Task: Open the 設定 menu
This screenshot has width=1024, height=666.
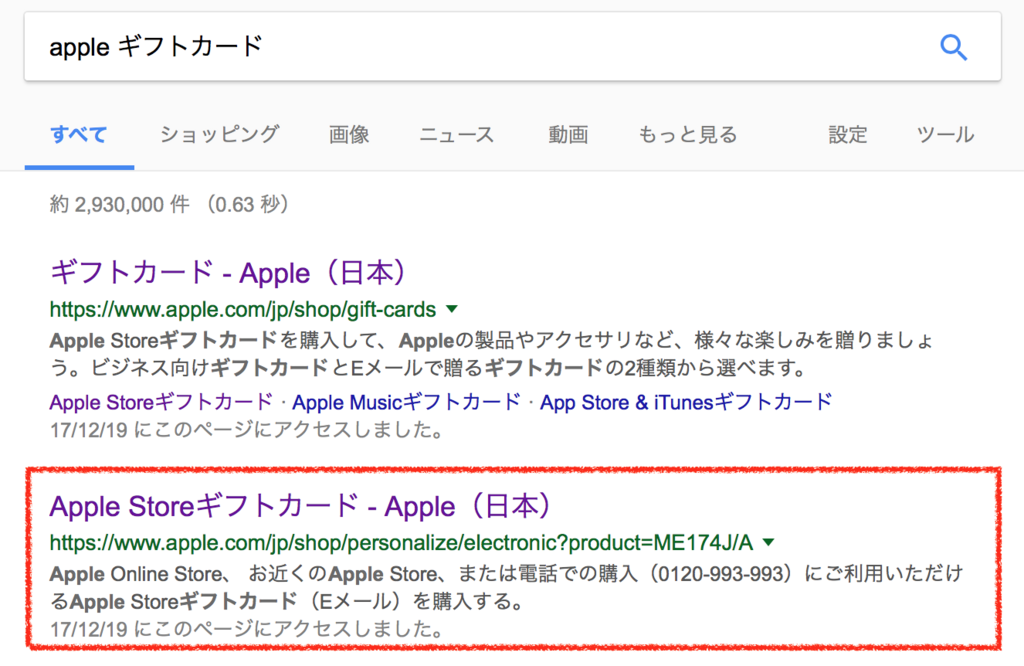Action: coord(848,135)
